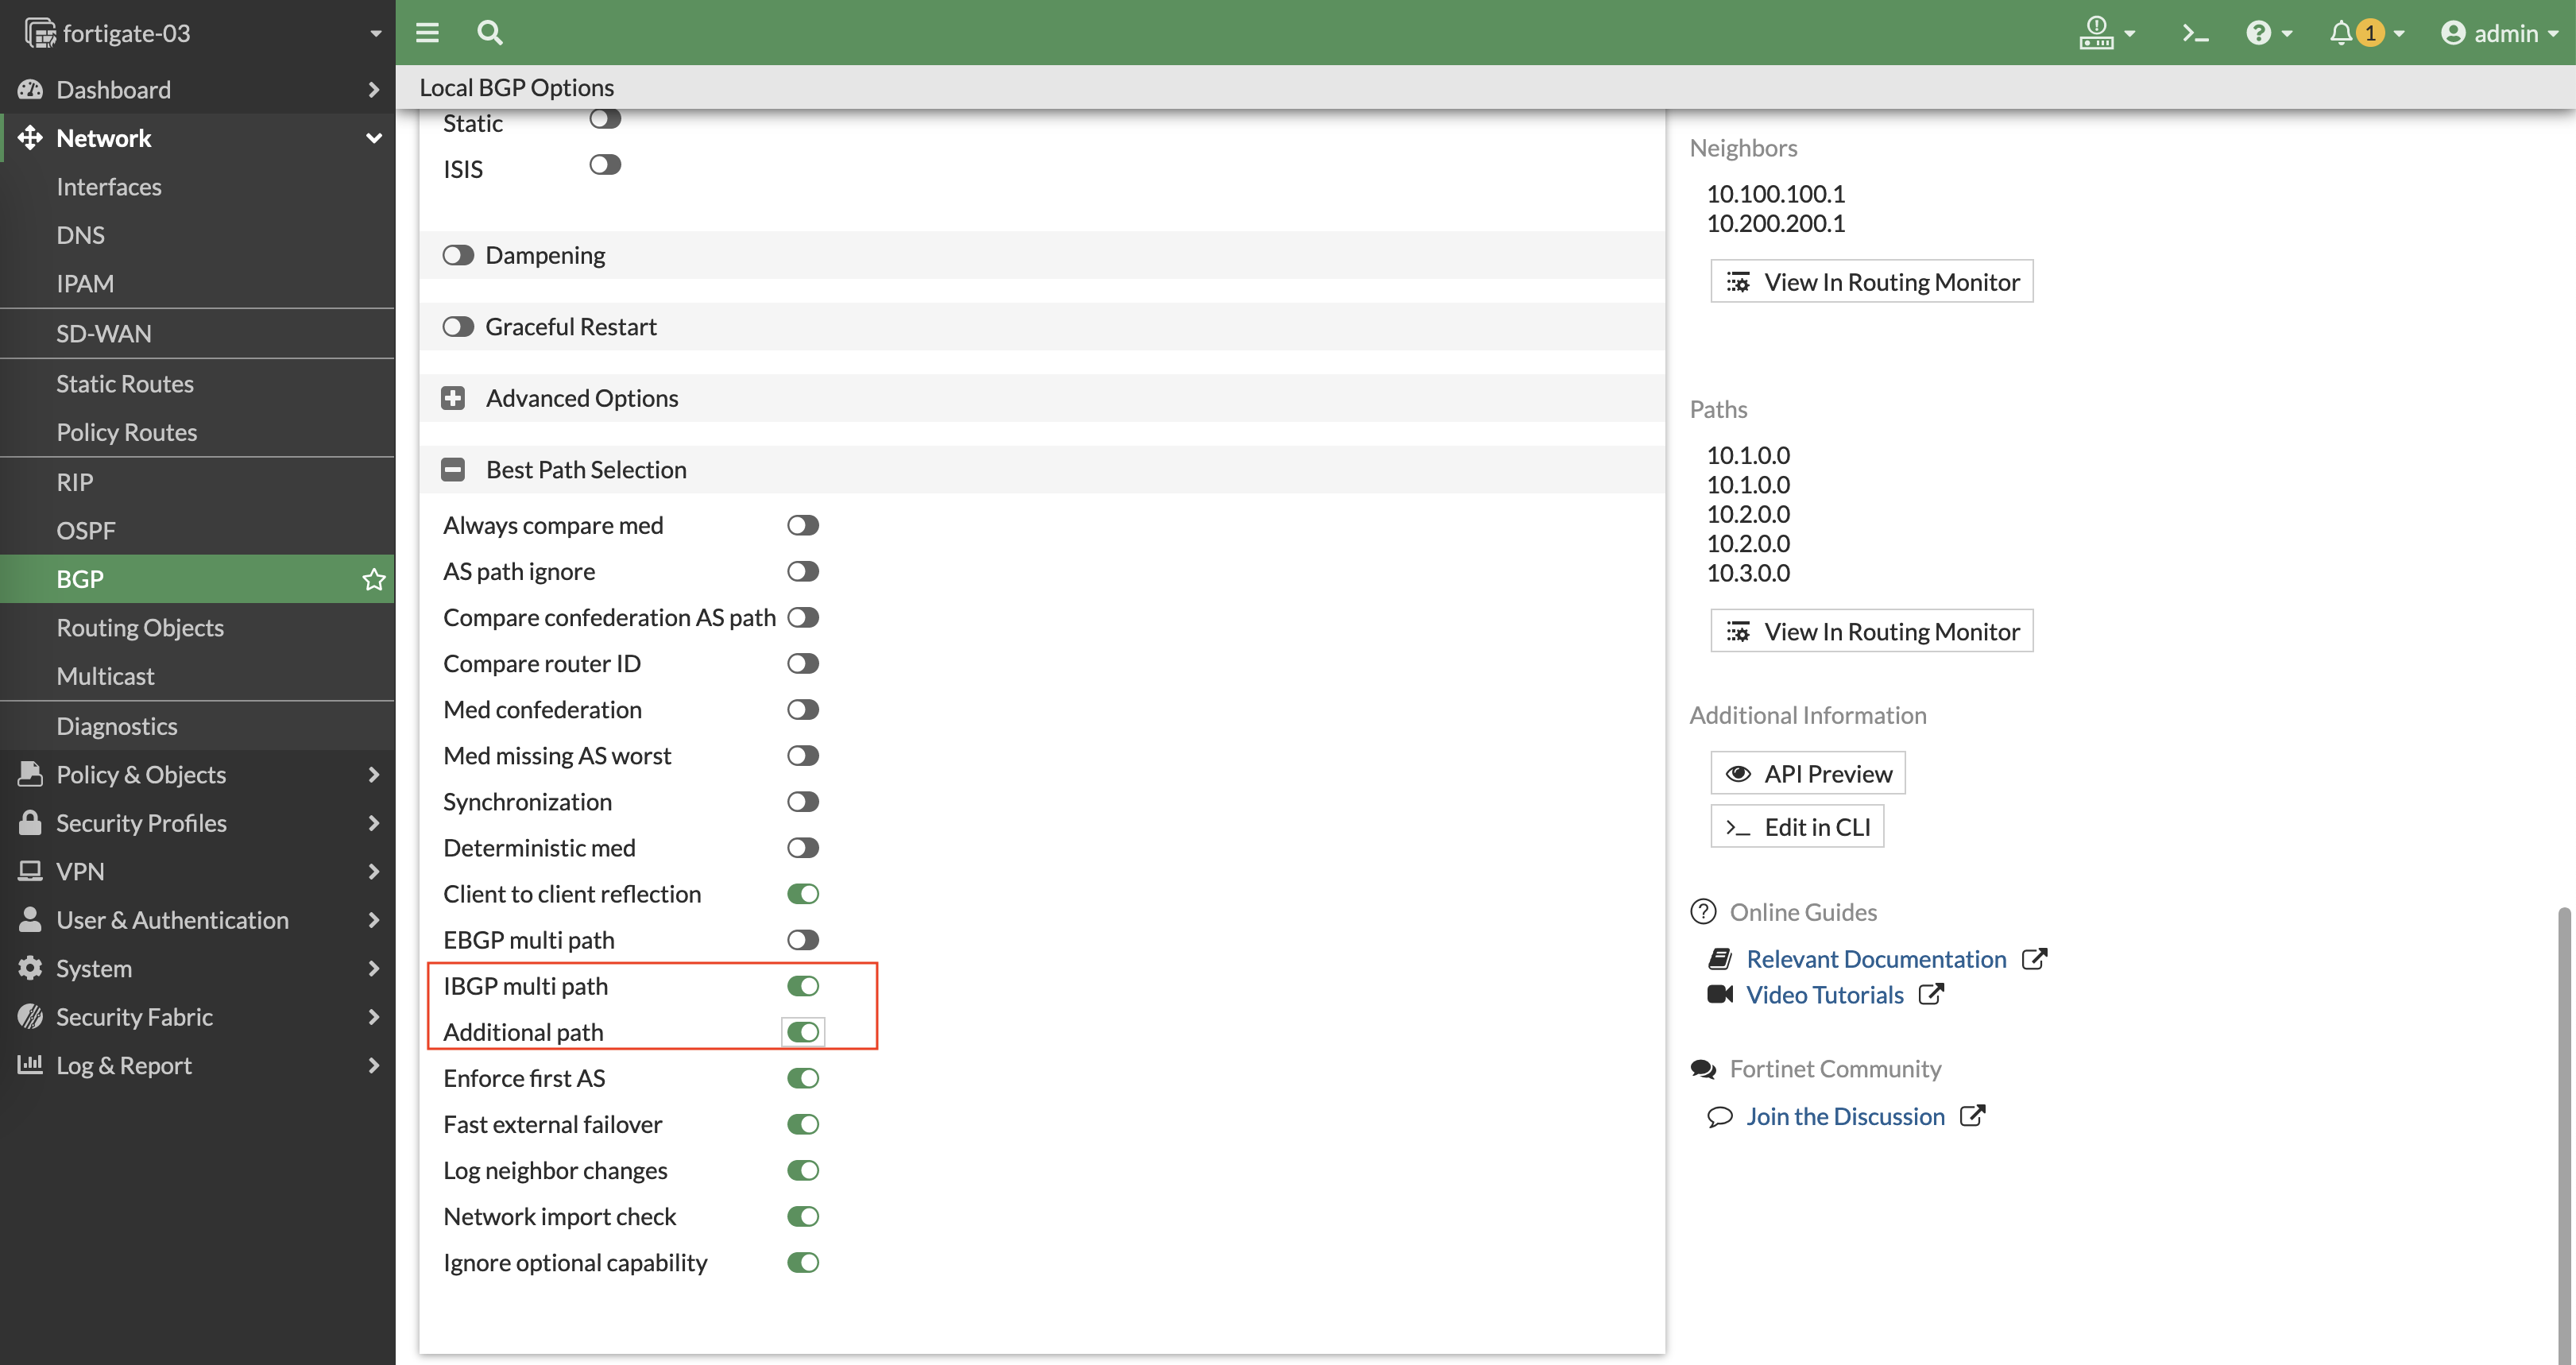Turn on the Dampening toggle
2576x1365 pixels.
[x=458, y=255]
